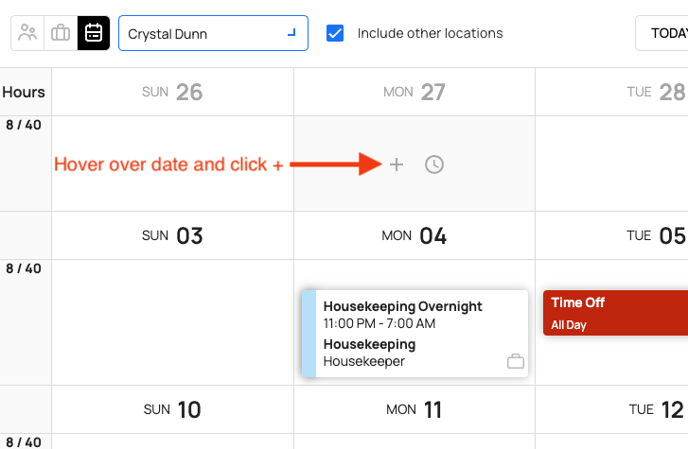This screenshot has width=688, height=449.
Task: Switch to the positions briefcase view icon
Action: coord(61,33)
